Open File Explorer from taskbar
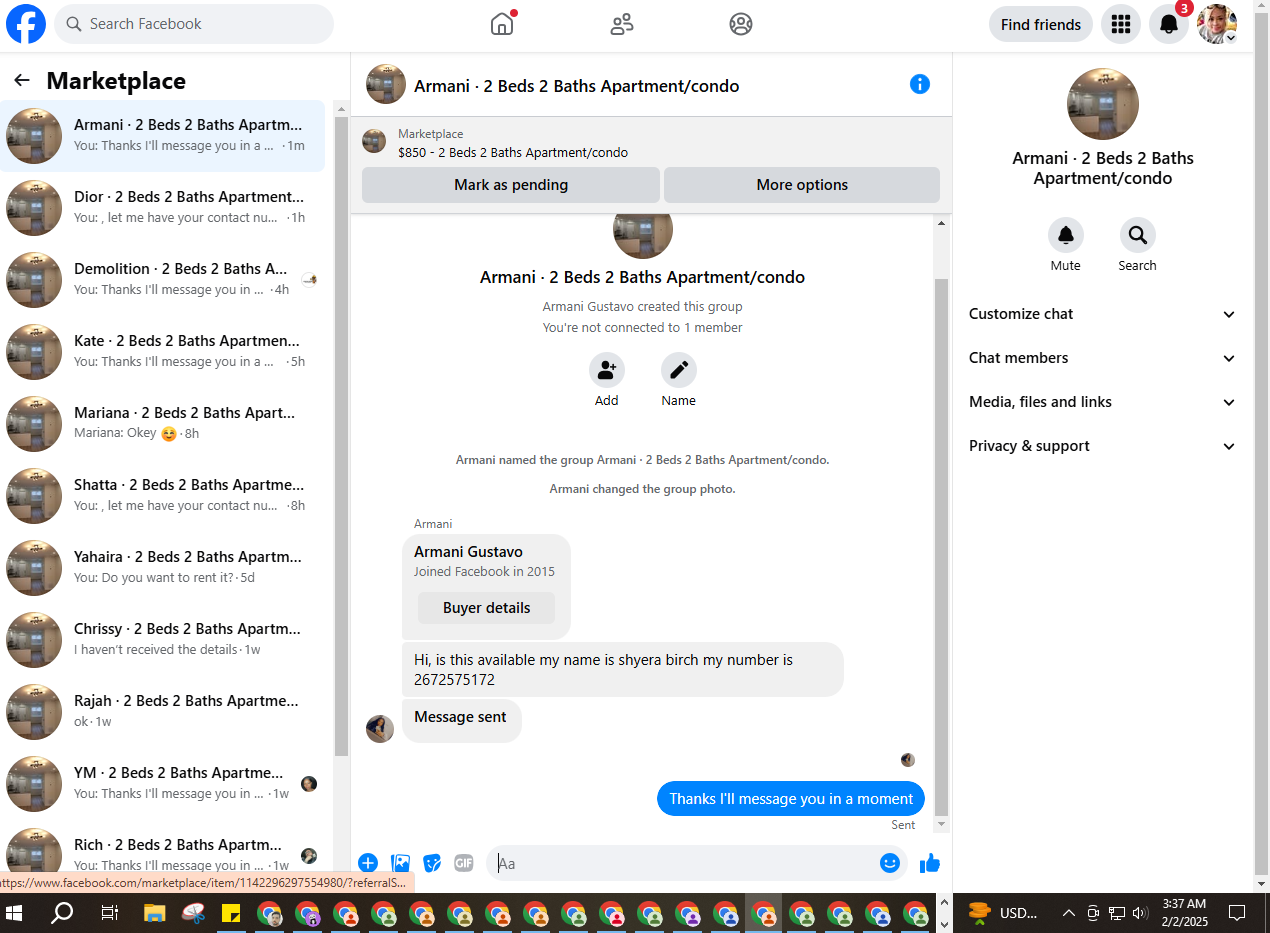Screen dimensions: 1270x933 point(154,913)
